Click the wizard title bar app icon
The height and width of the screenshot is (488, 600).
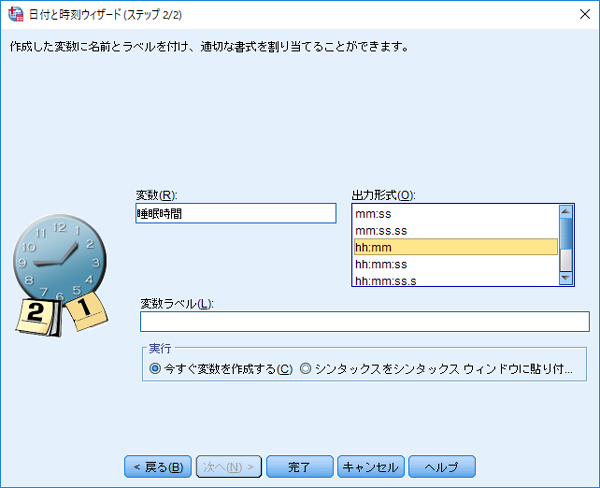tap(16, 14)
